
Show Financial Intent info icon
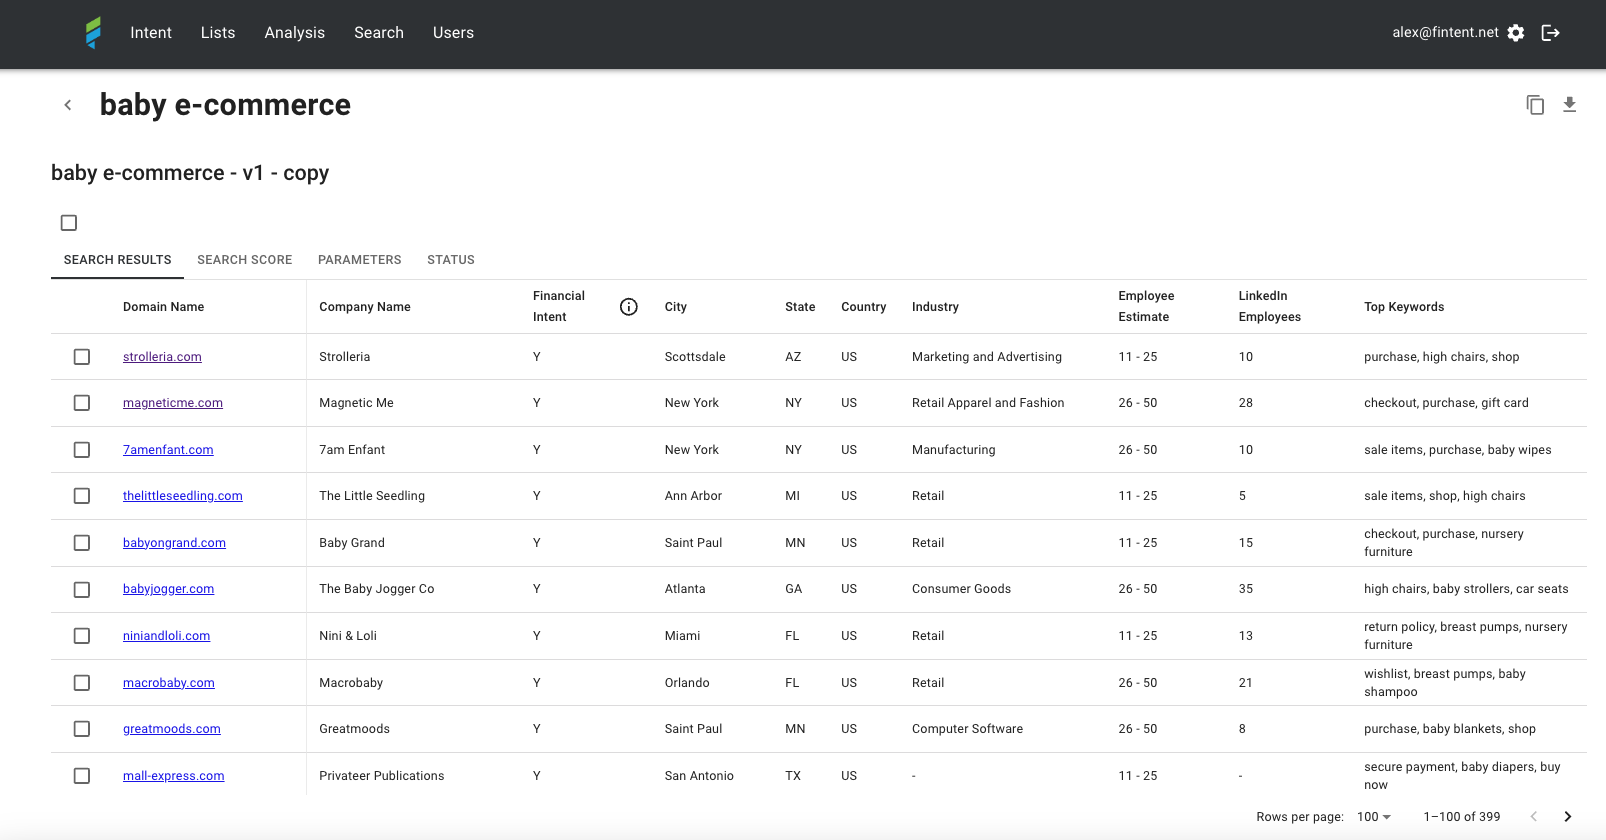coord(629,307)
